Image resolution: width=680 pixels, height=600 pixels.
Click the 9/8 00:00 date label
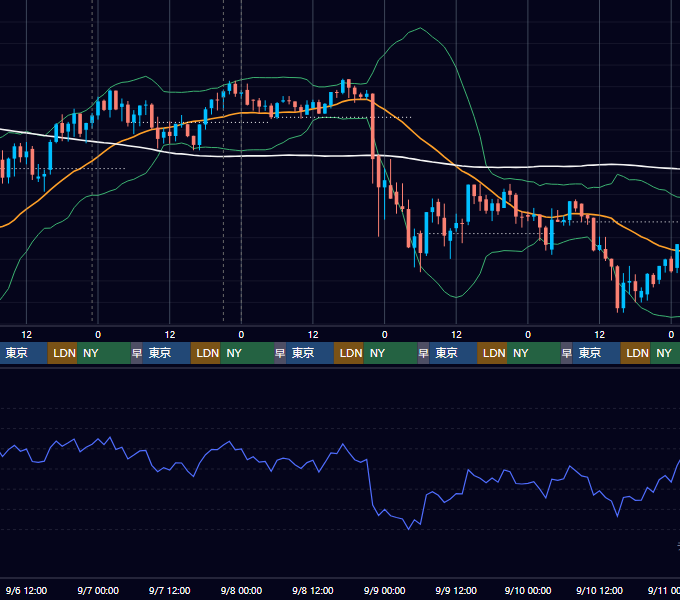pyautogui.click(x=241, y=590)
